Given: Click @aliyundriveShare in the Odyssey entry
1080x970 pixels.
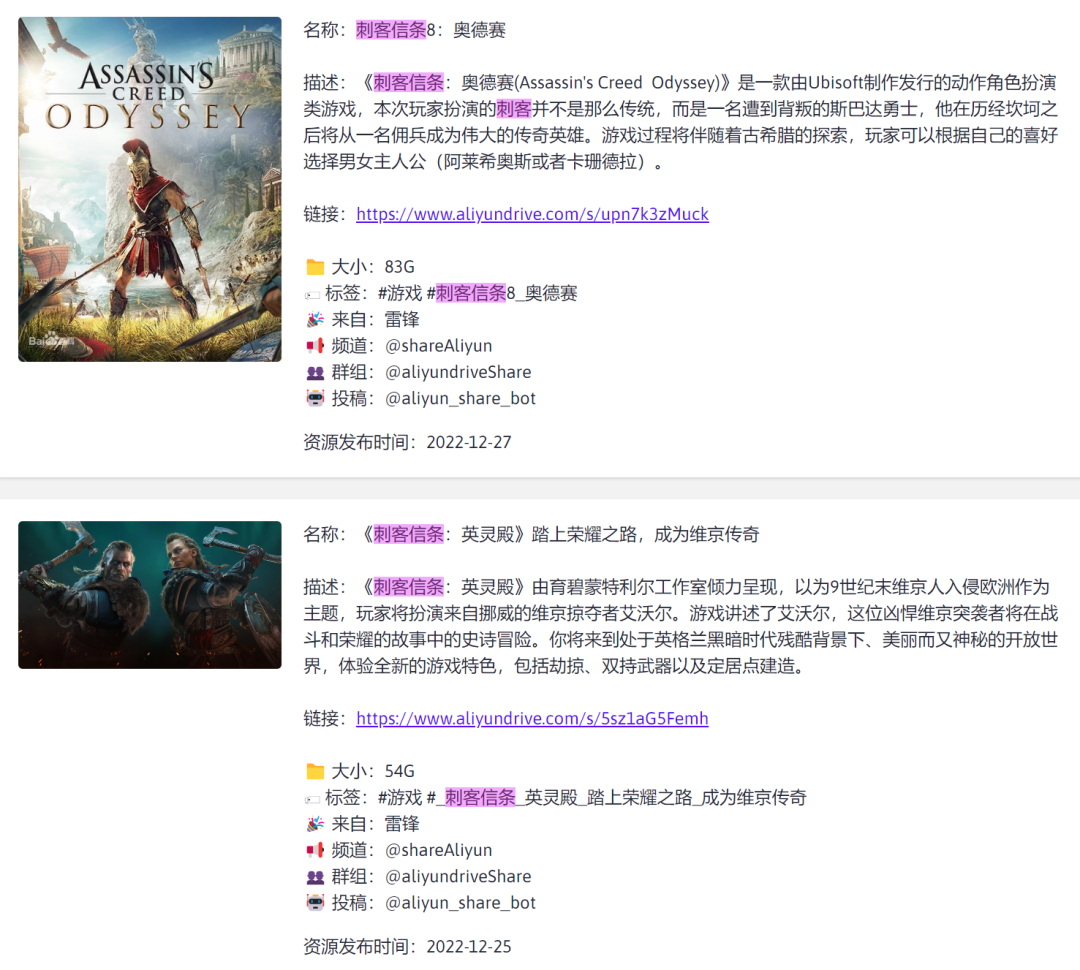Looking at the screenshot, I should [x=458, y=373].
